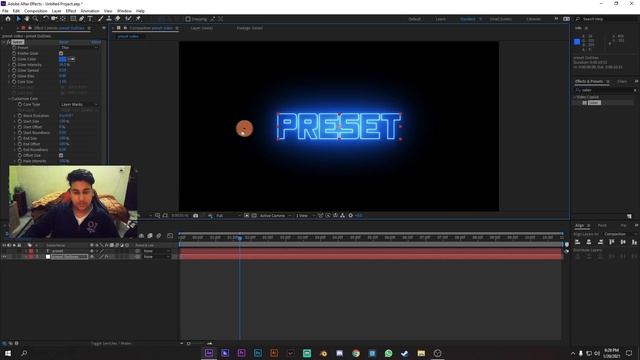
Task: Toggle the Glow Intensity stopwatch
Action: (x=14, y=64)
